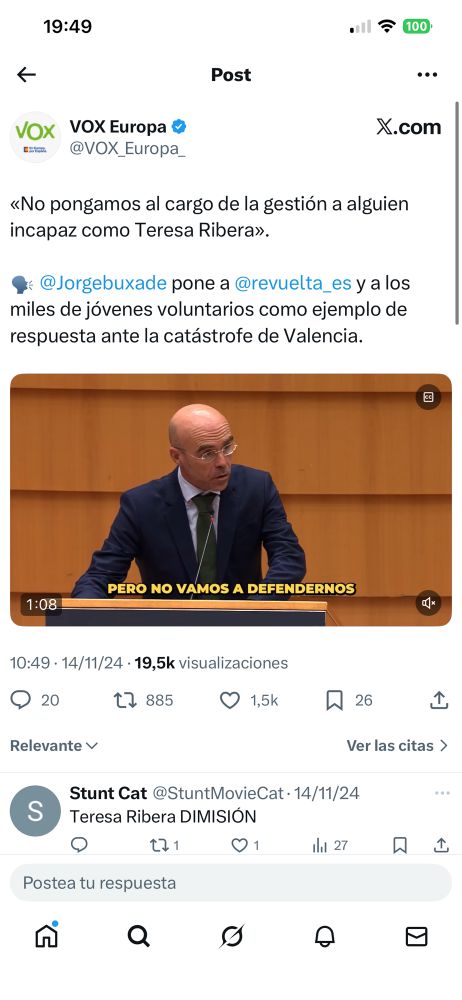Tap the reply icon under the VOX Europa post
The width and height of the screenshot is (462, 1000).
click(x=20, y=700)
